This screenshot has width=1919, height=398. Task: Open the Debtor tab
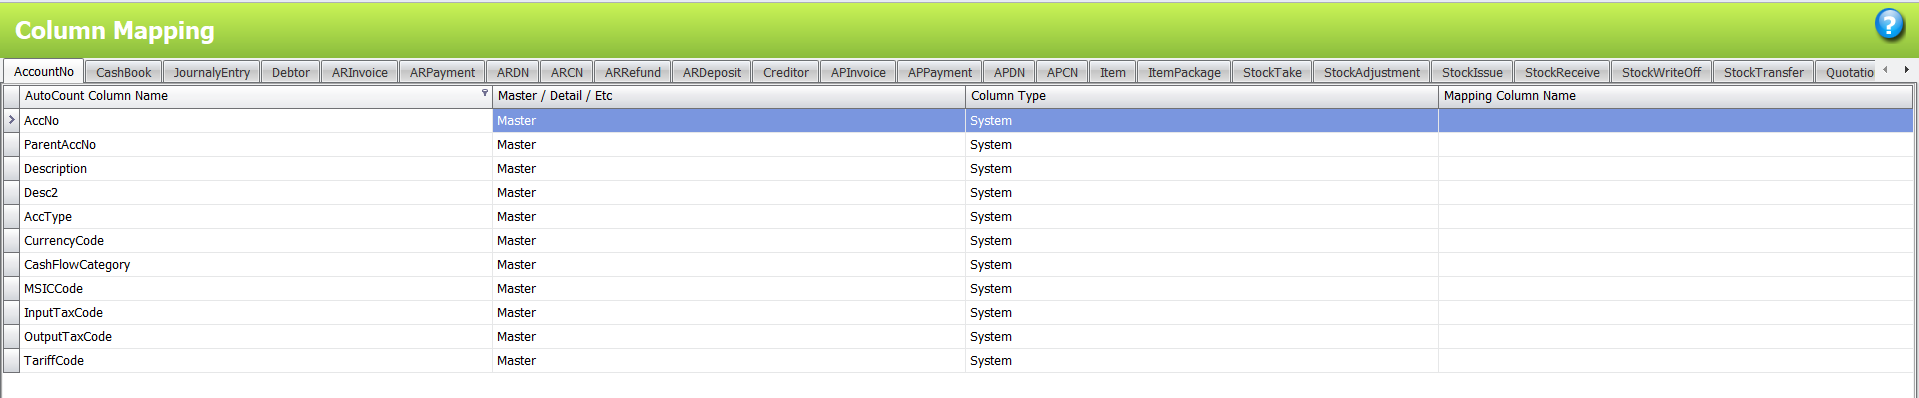(x=291, y=72)
